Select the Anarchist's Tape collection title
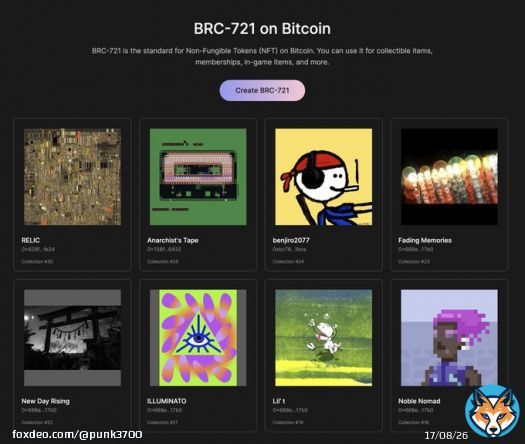 (173, 240)
